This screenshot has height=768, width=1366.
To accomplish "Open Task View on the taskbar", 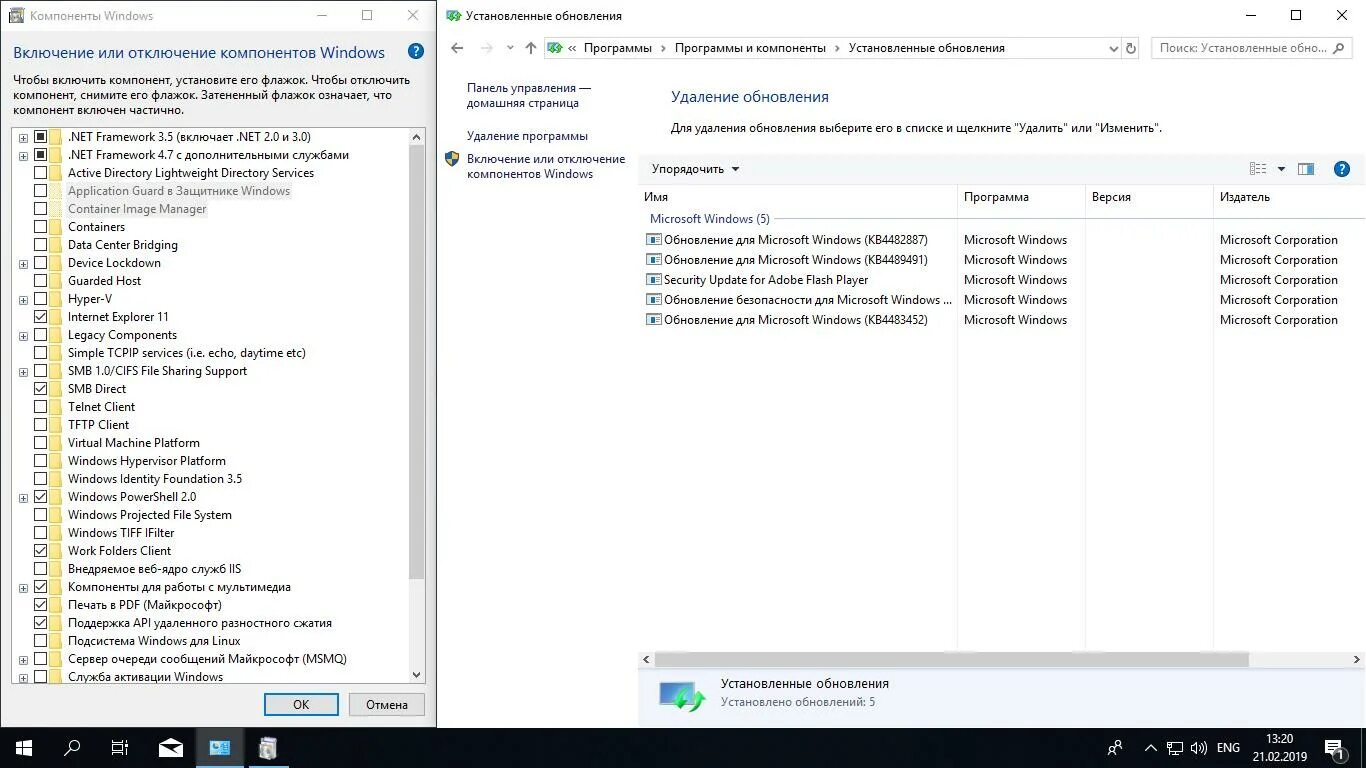I will (120, 748).
